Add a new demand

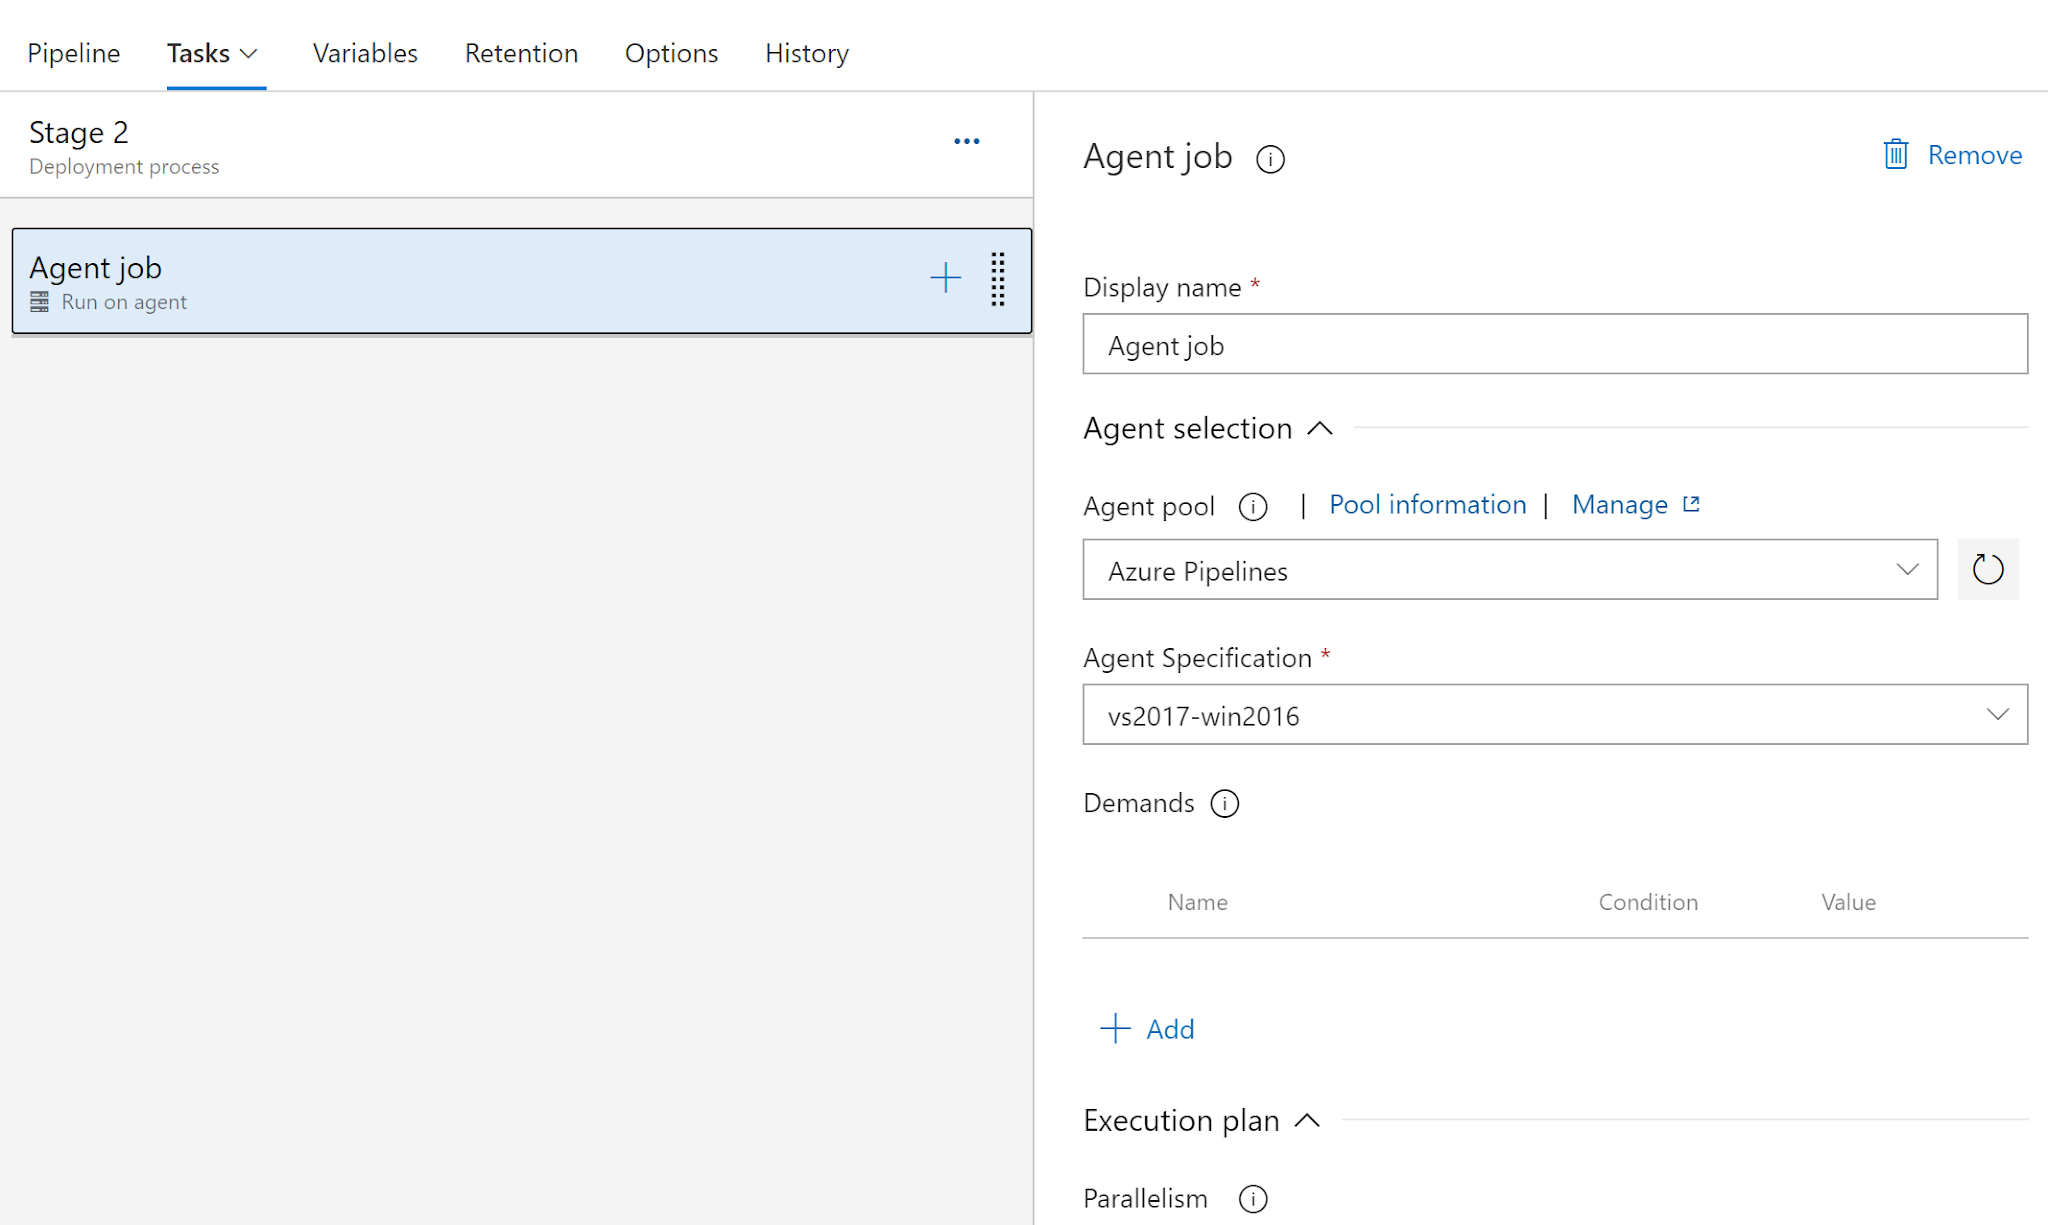point(1148,1029)
